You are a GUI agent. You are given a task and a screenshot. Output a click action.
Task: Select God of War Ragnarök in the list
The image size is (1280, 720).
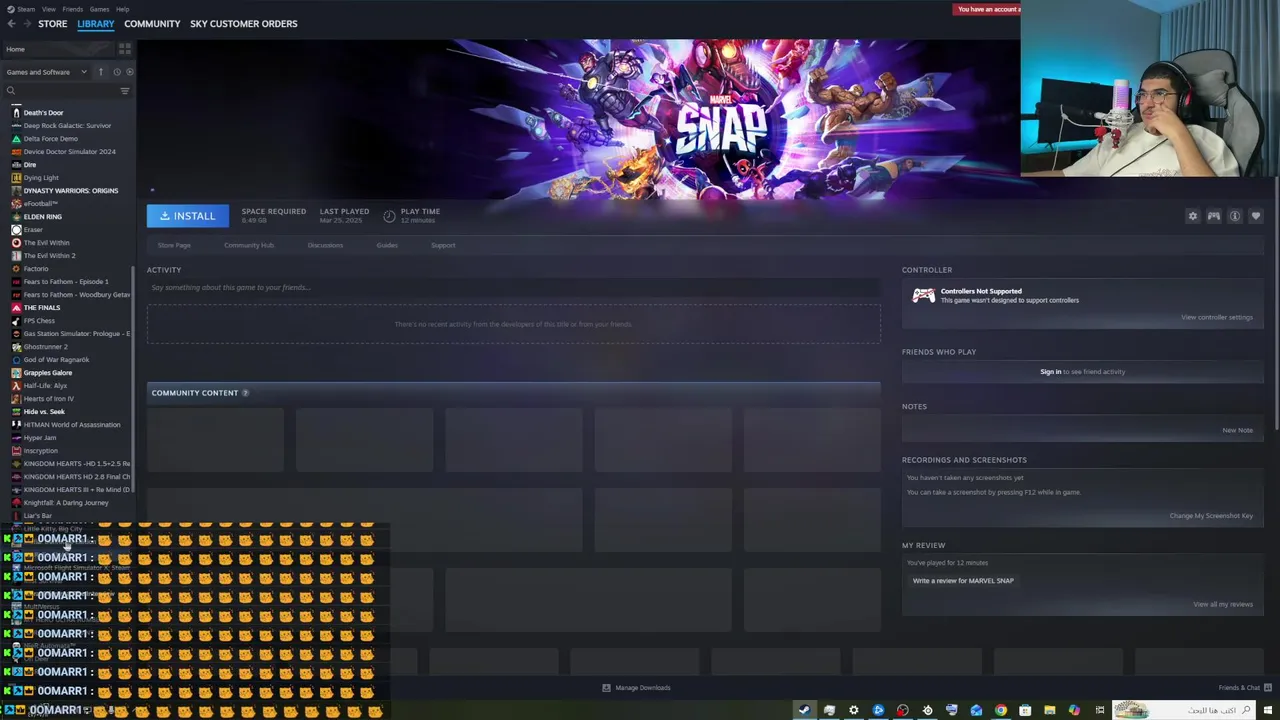coord(56,360)
